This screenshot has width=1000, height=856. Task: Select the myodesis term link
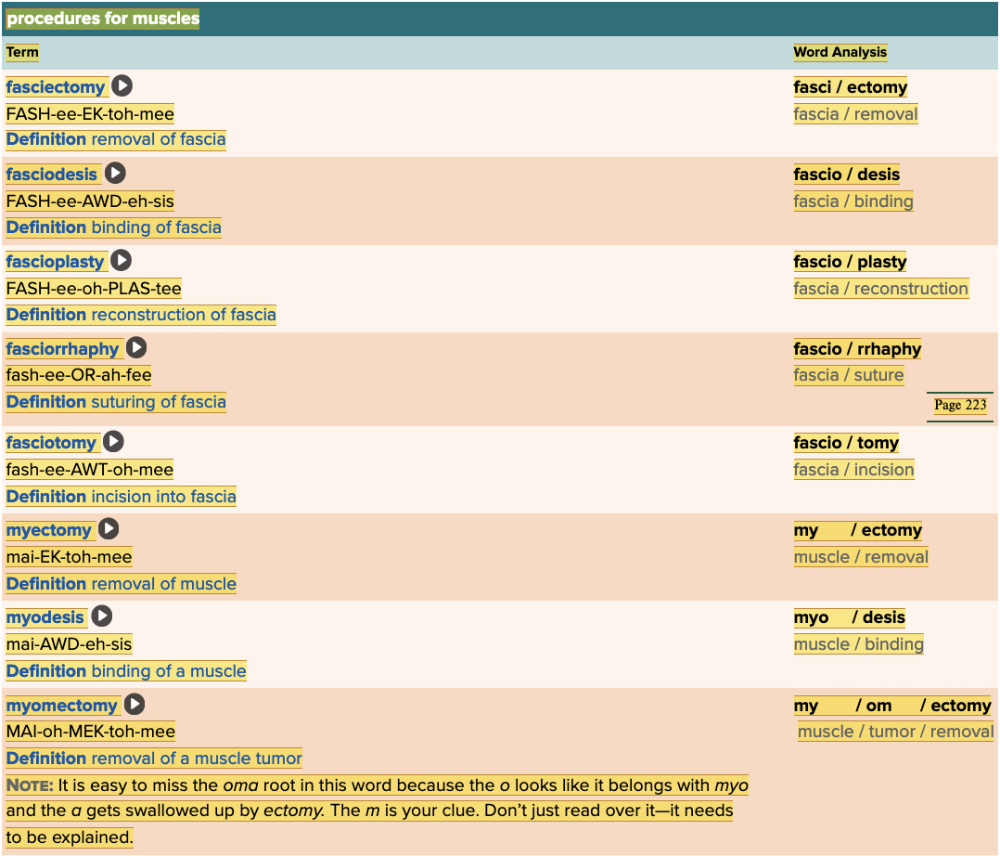point(45,618)
